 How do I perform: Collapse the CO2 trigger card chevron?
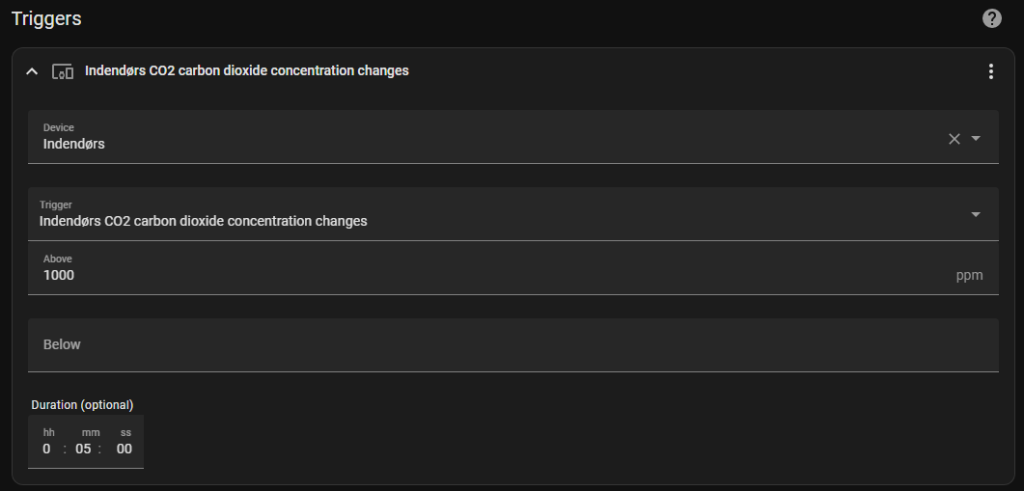click(x=32, y=71)
